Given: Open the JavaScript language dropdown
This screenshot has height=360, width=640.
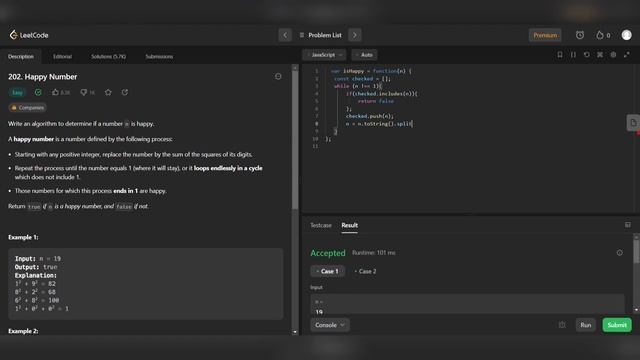Looking at the screenshot, I should [324, 55].
